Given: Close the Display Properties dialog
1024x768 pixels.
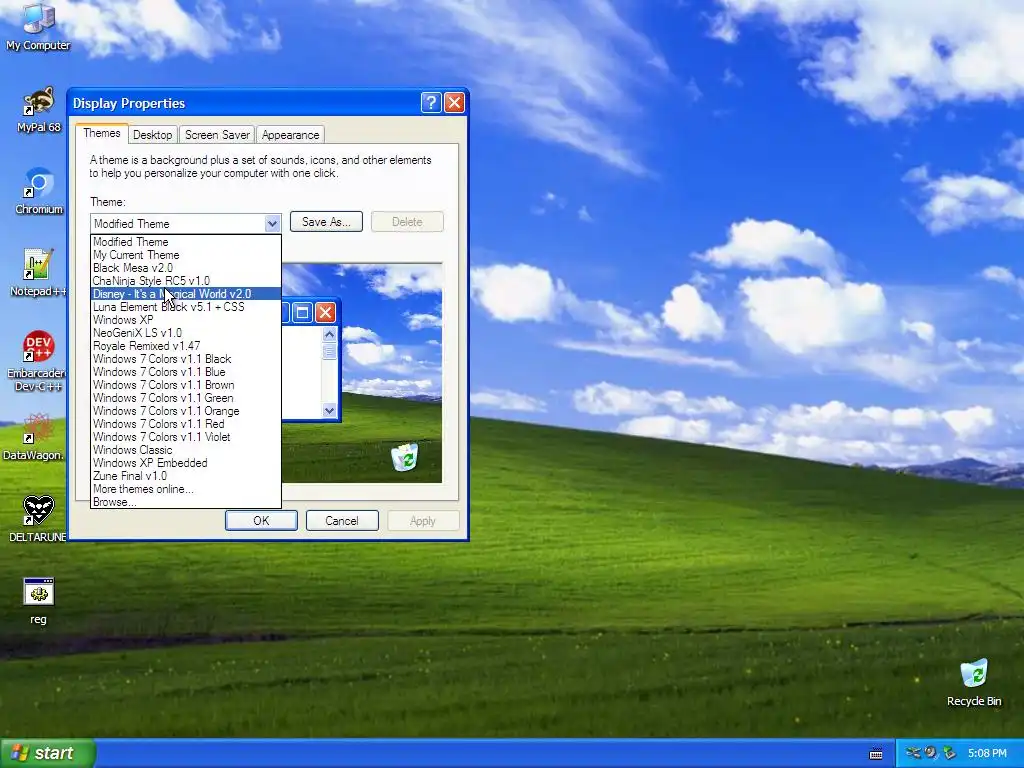Looking at the screenshot, I should [454, 103].
